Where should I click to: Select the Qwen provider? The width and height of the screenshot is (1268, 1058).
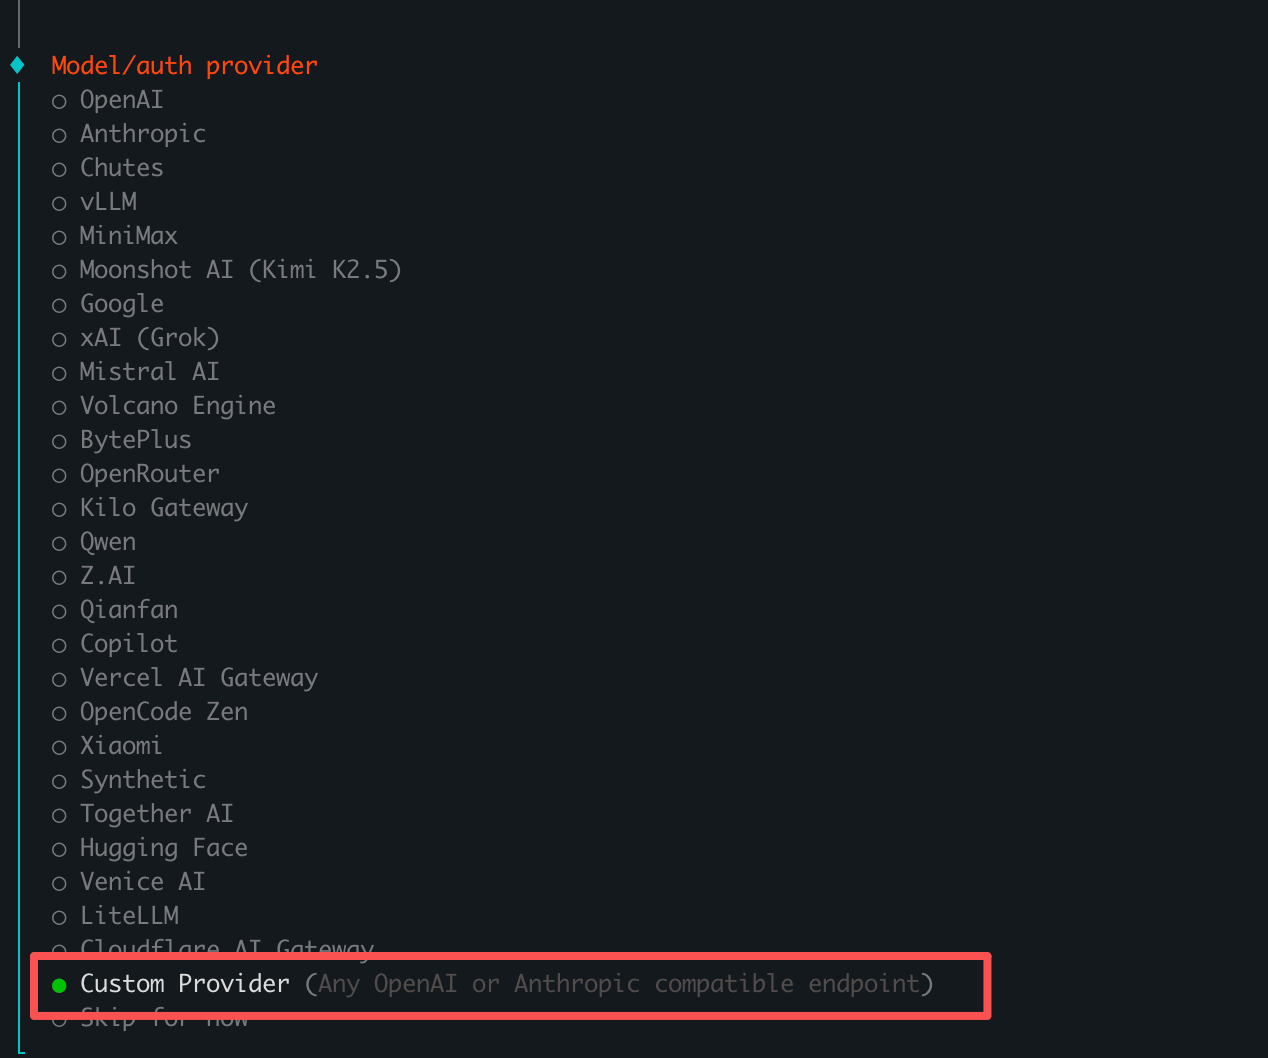click(x=107, y=542)
